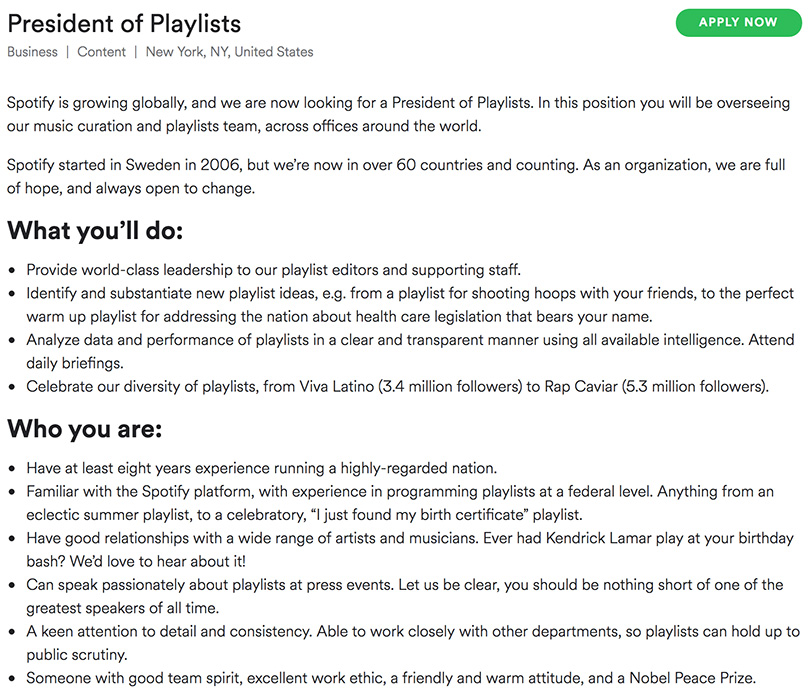Viewport: 810px width, 689px height.
Task: Click the eight years experience bullet
Action: pyautogui.click(x=262, y=468)
